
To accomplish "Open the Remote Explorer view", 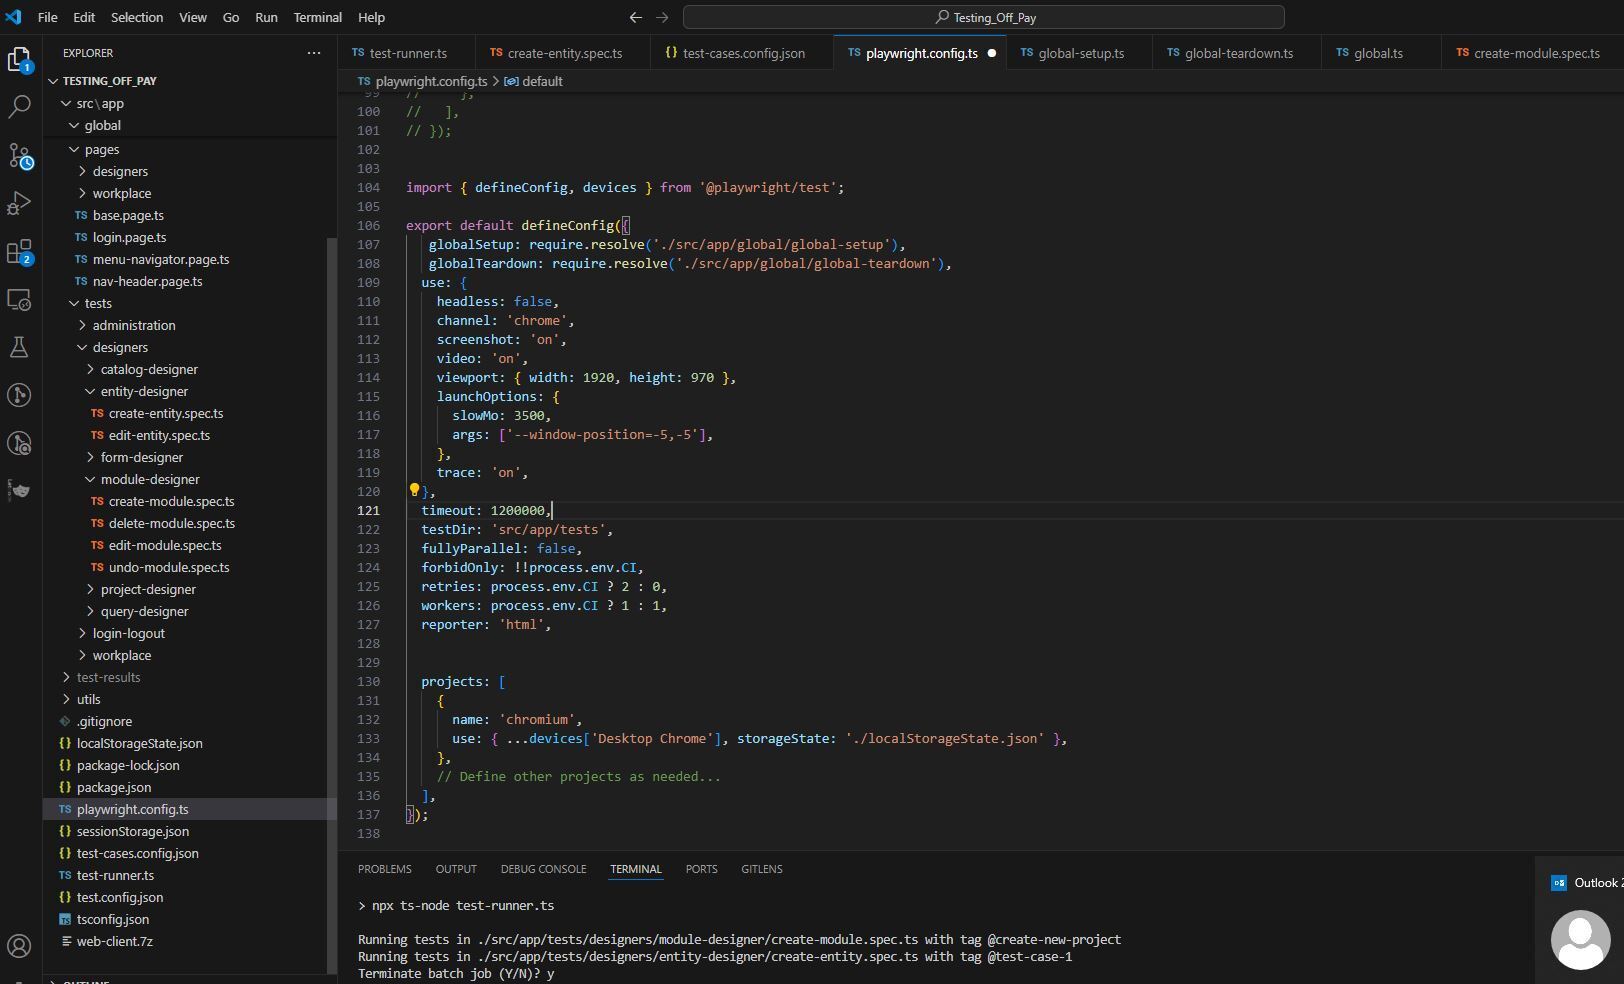I will (x=20, y=299).
